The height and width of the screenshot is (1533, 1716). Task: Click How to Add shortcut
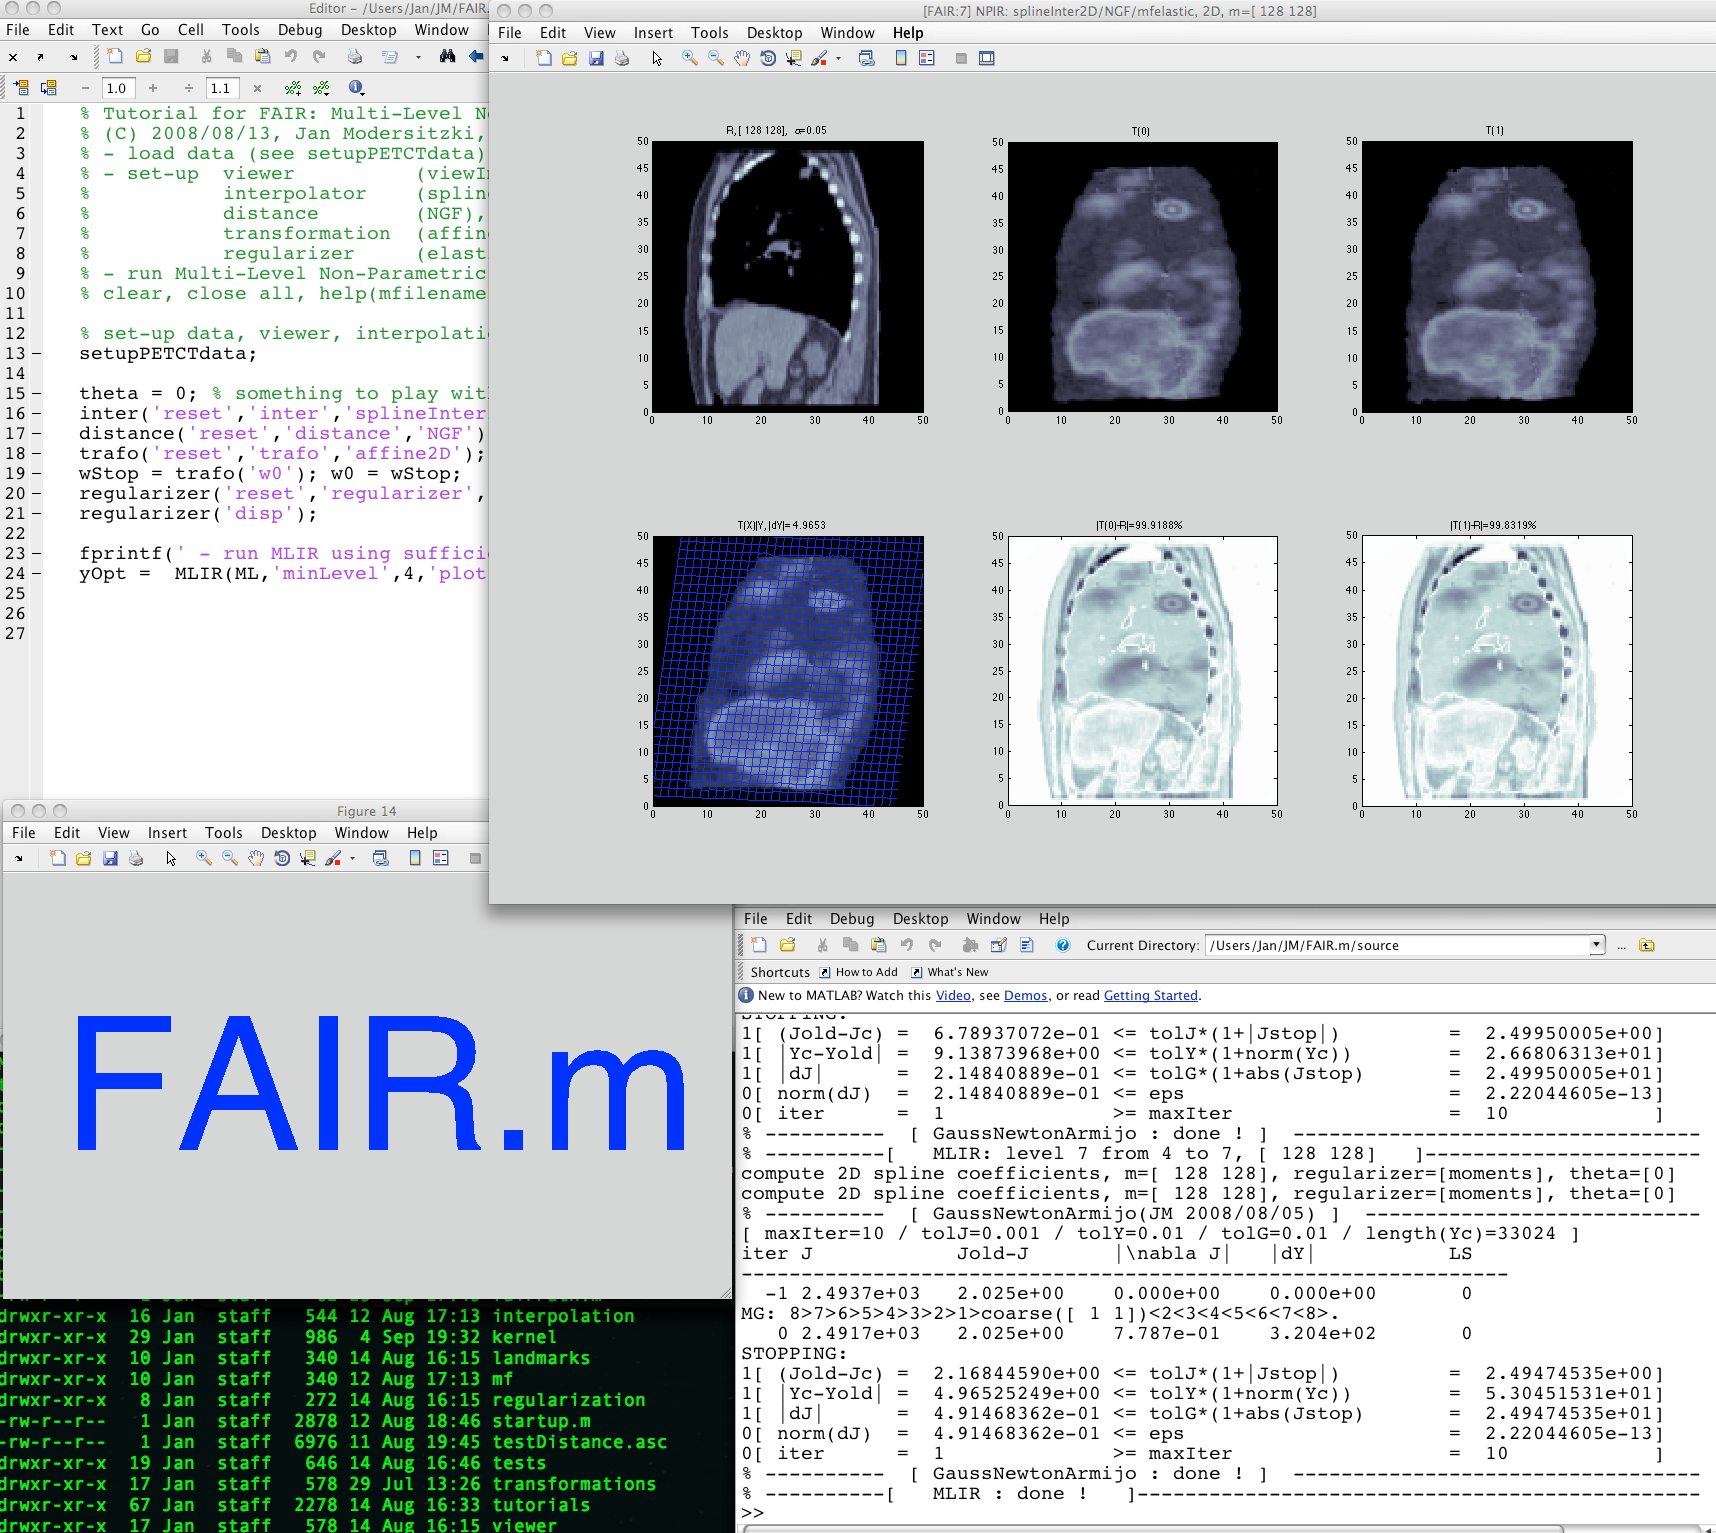858,972
